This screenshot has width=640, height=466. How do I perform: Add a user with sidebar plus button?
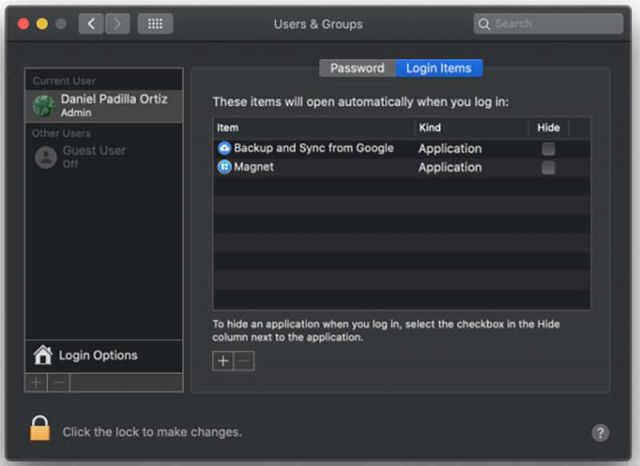tap(37, 383)
